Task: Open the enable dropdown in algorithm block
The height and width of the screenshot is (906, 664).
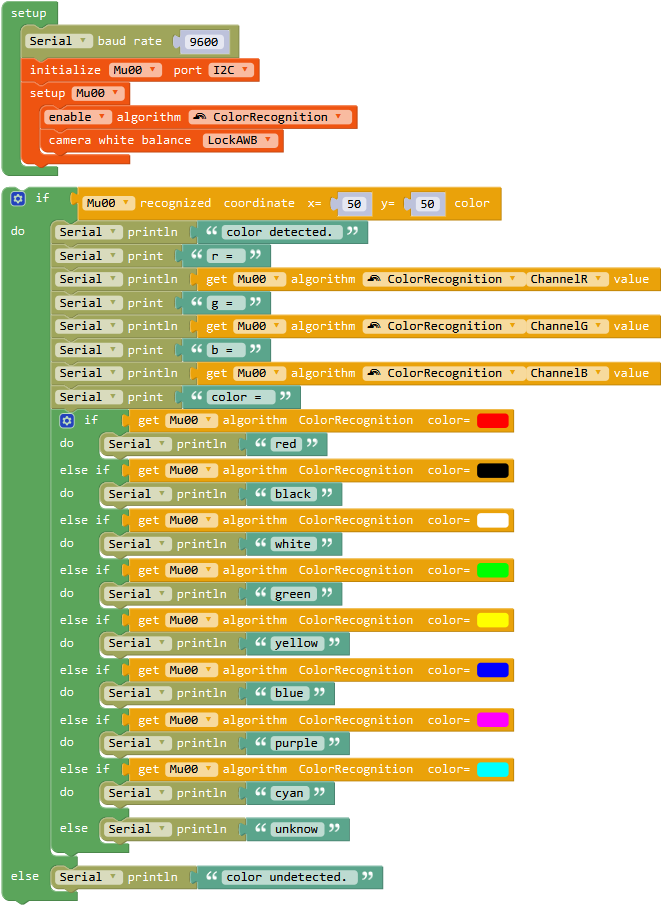Action: [77, 117]
